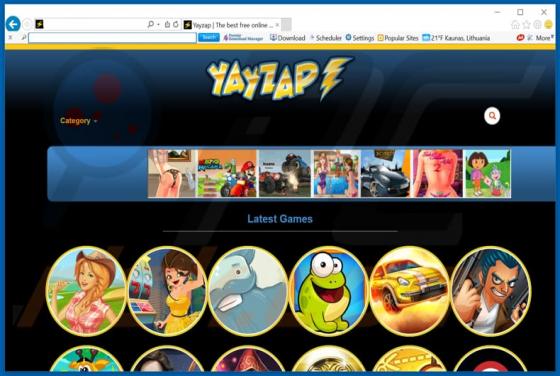The image size is (560, 376).
Task: Open the yellow race car game icon
Action: point(410,291)
